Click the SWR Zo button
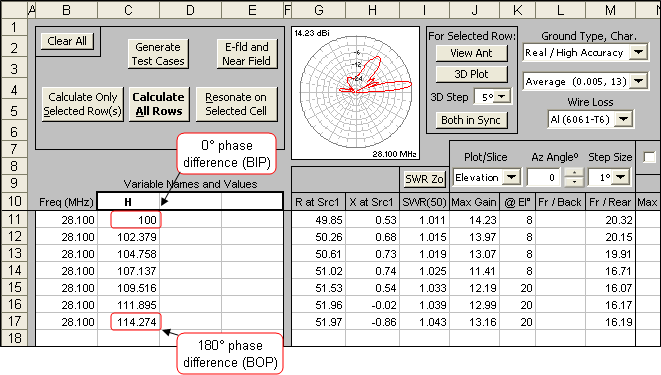Viewport: 661px width, 375px height. pyautogui.click(x=424, y=179)
